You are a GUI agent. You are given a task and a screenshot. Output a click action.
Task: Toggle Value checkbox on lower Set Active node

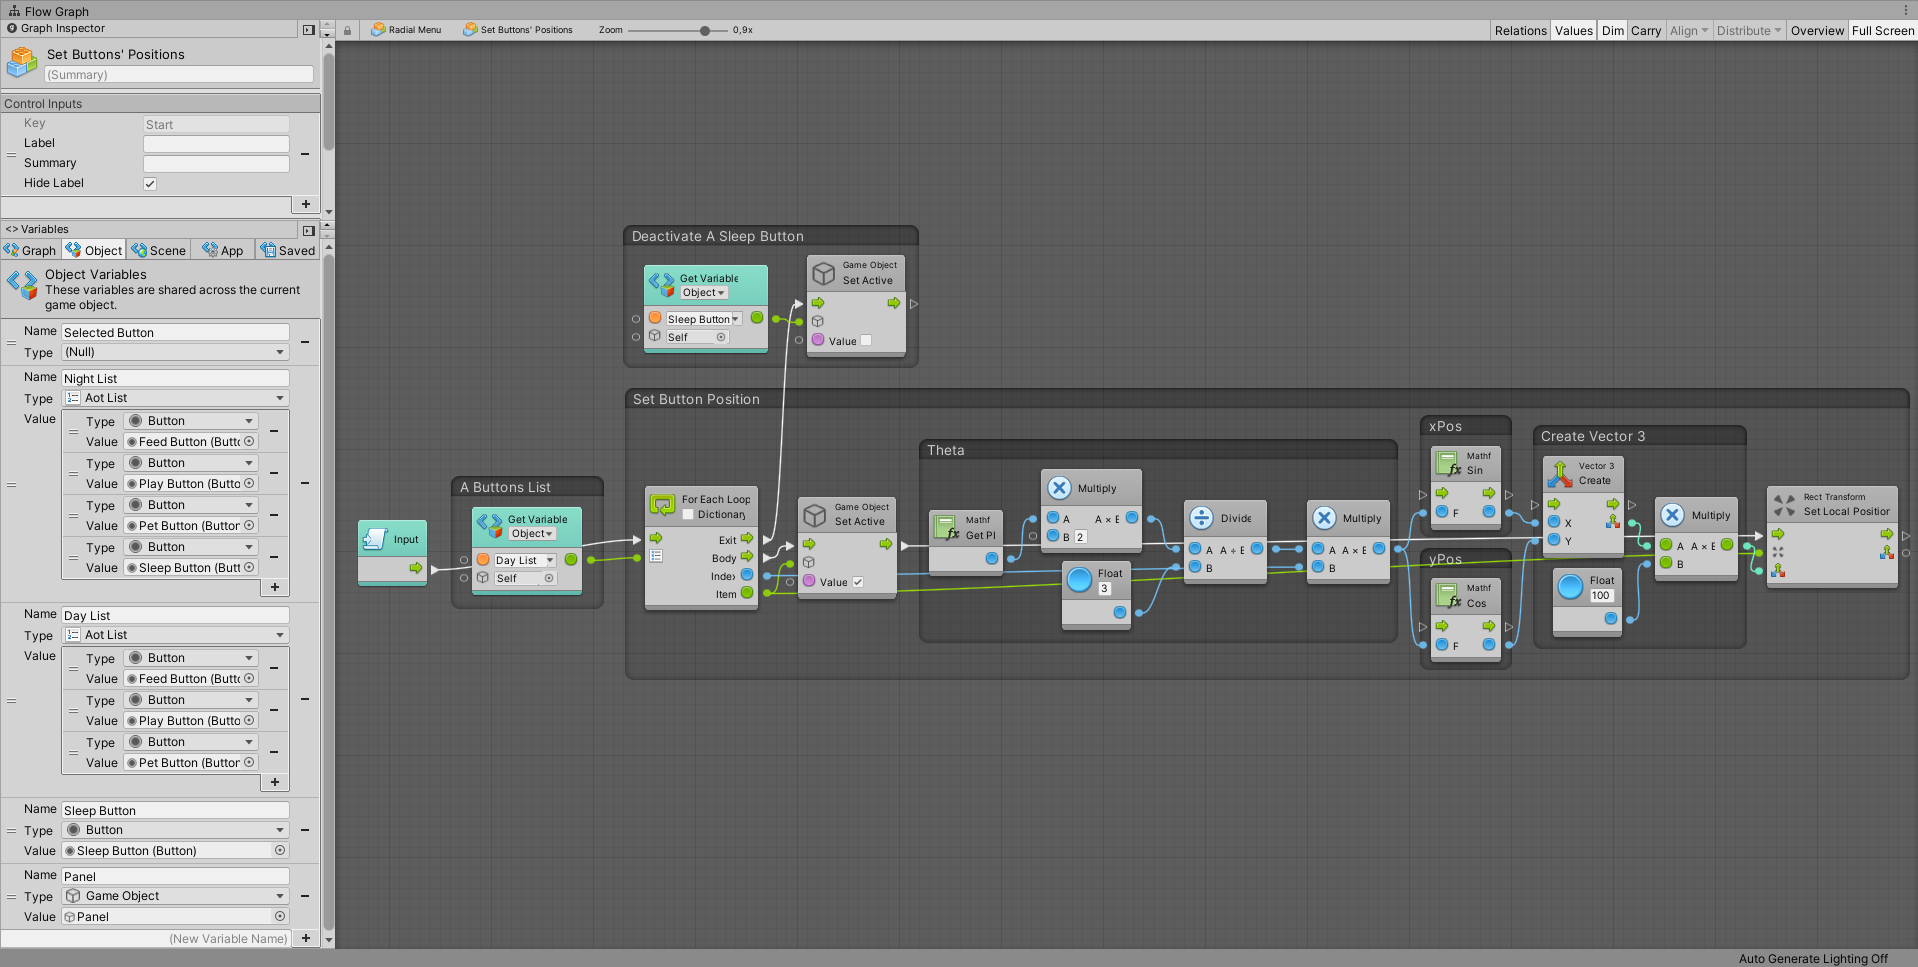click(x=858, y=582)
